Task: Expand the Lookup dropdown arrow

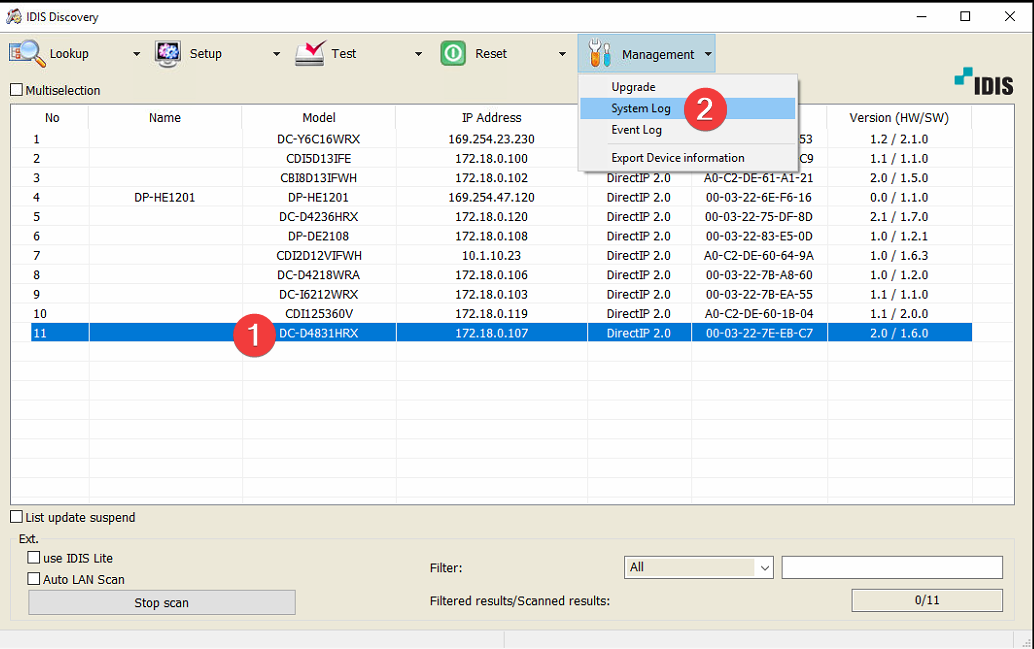Action: pos(137,54)
